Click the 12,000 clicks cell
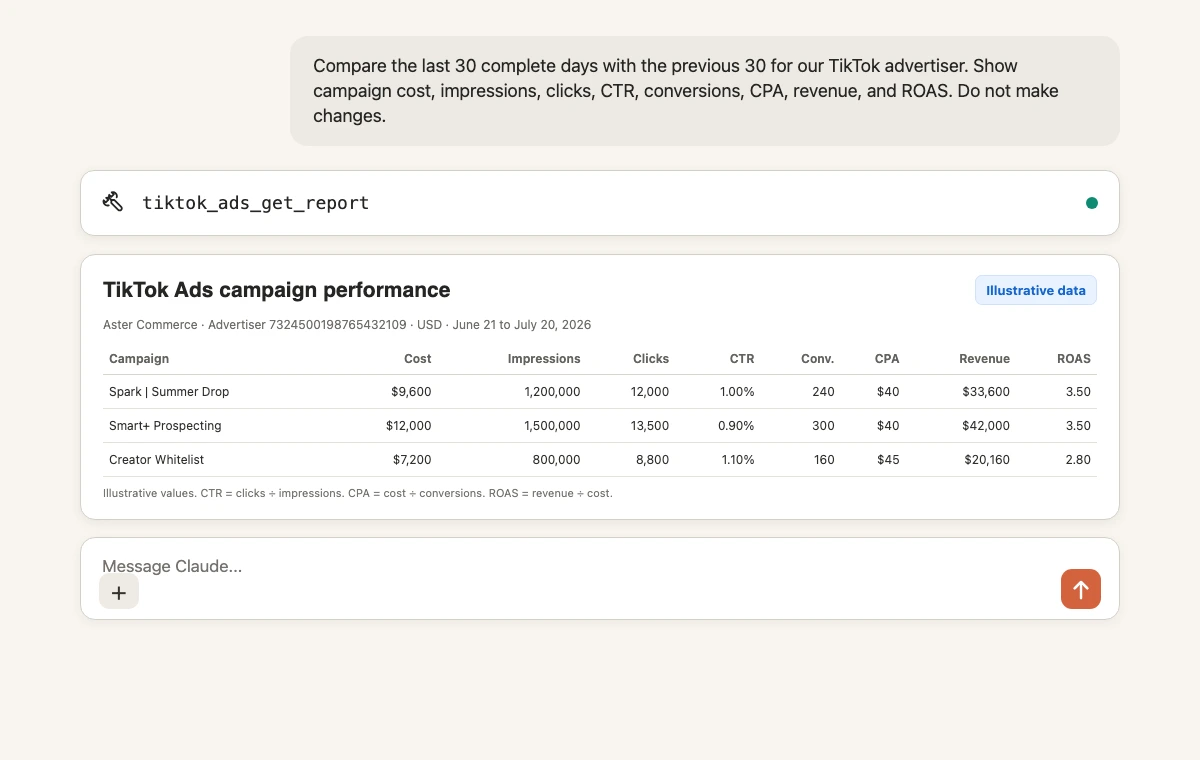1200x760 pixels. pyautogui.click(x=650, y=392)
